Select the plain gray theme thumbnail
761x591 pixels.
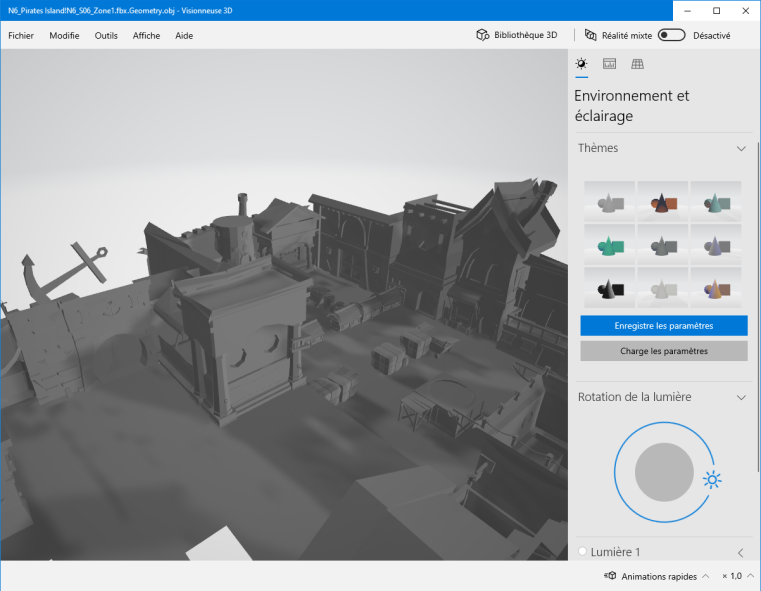610,201
